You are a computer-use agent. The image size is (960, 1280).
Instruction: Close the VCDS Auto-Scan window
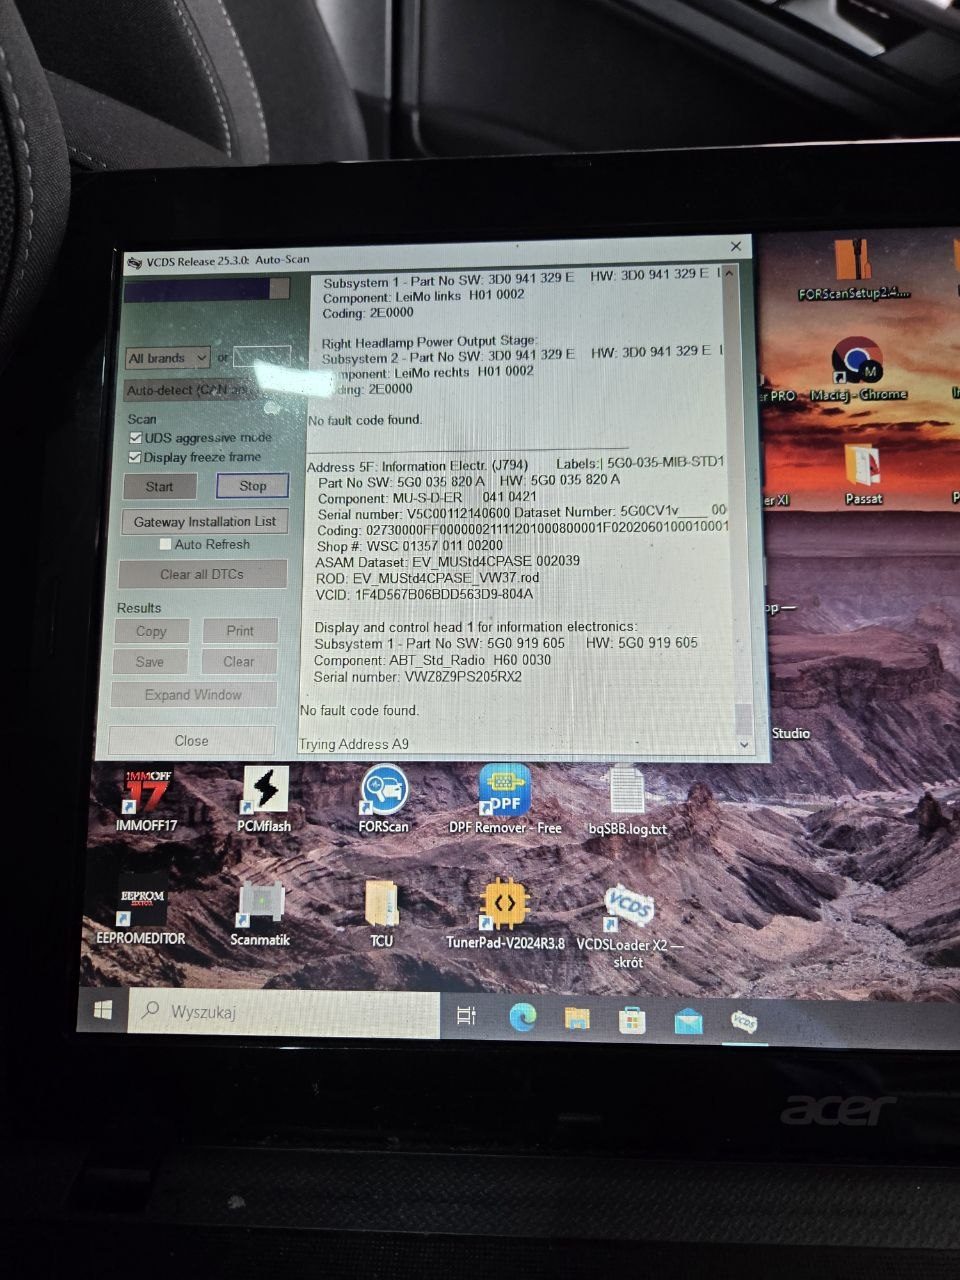[x=736, y=246]
